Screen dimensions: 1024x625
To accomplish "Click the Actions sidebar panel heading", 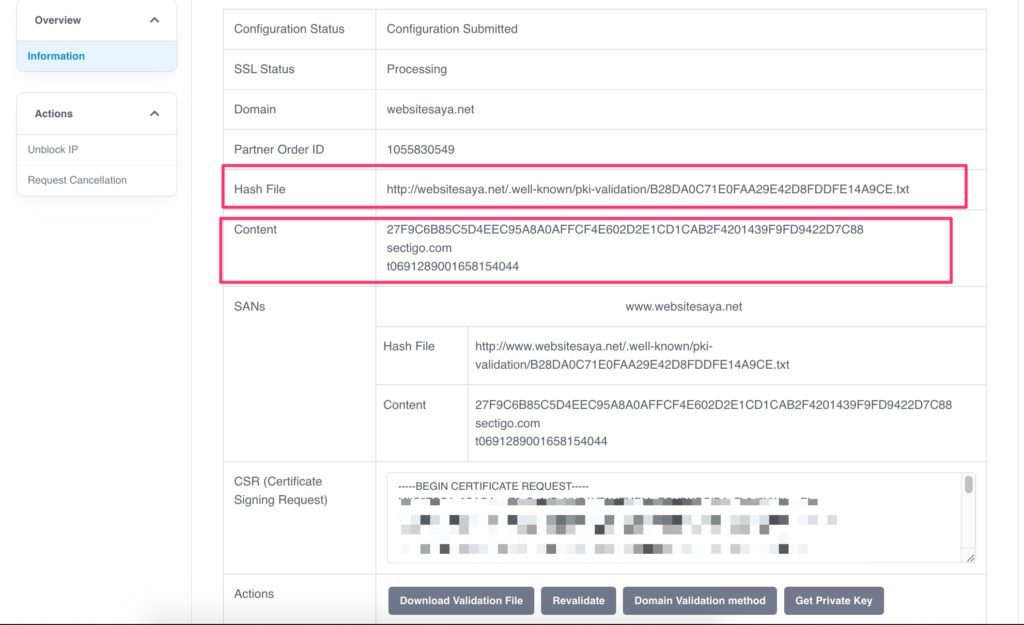I will click(x=54, y=114).
